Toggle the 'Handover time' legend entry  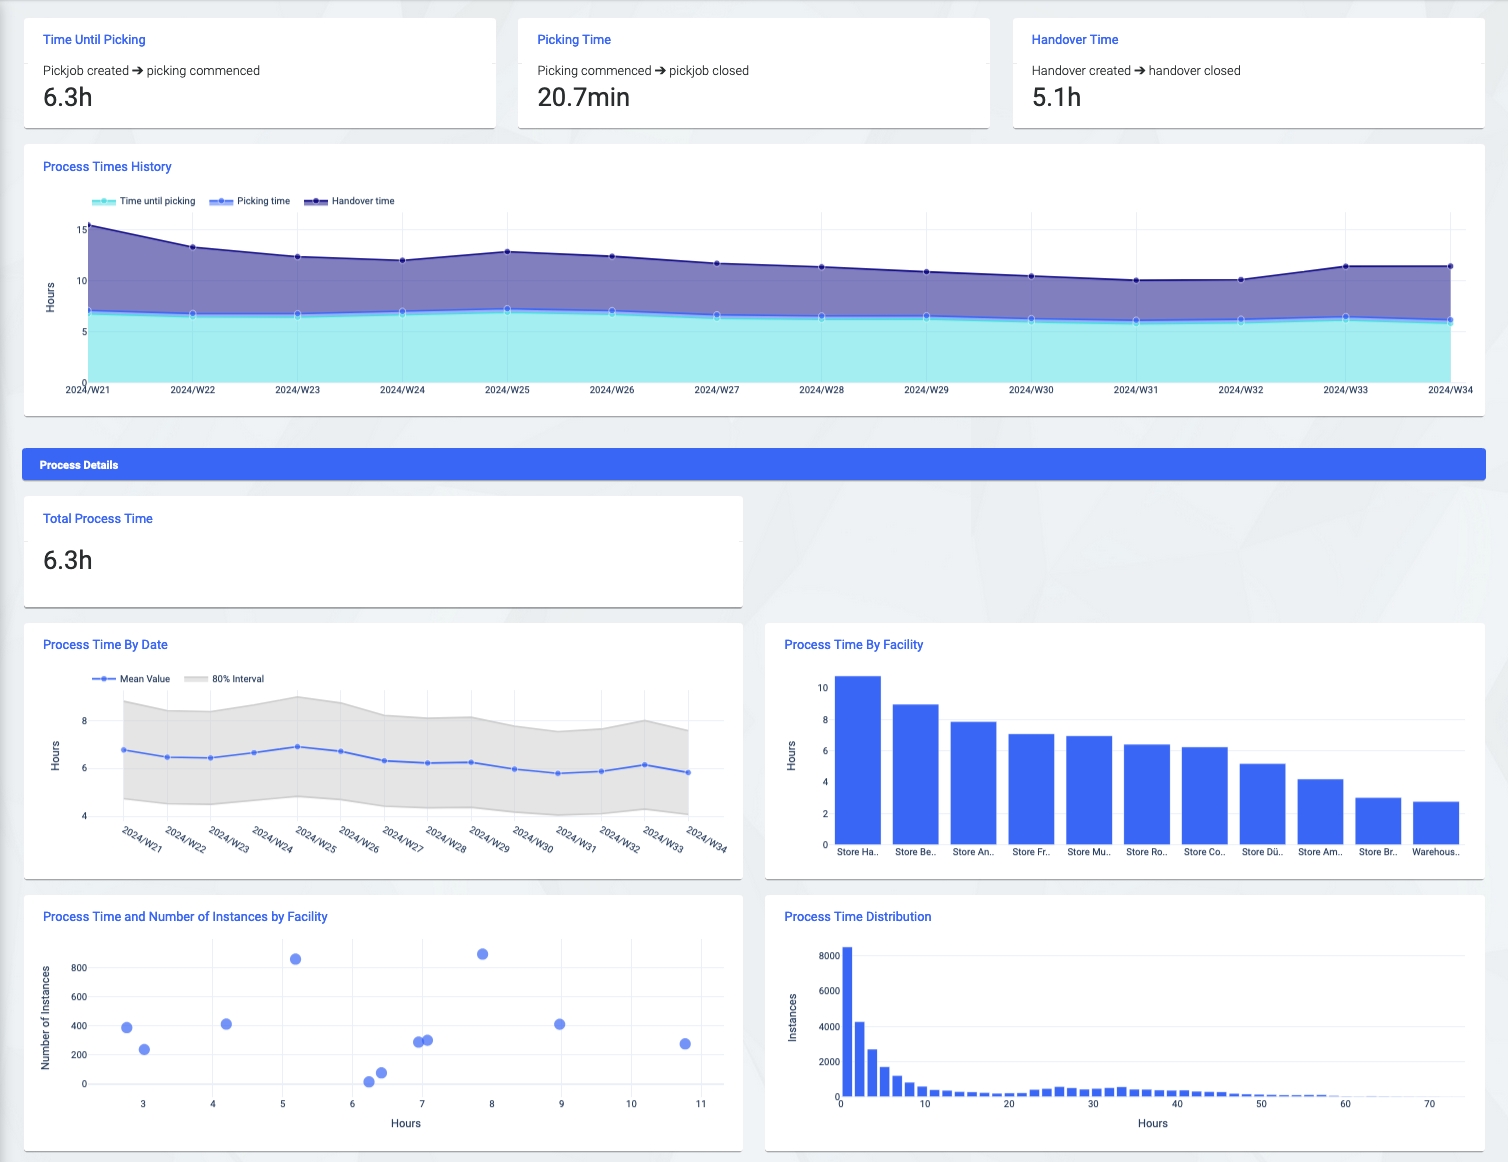tap(349, 201)
